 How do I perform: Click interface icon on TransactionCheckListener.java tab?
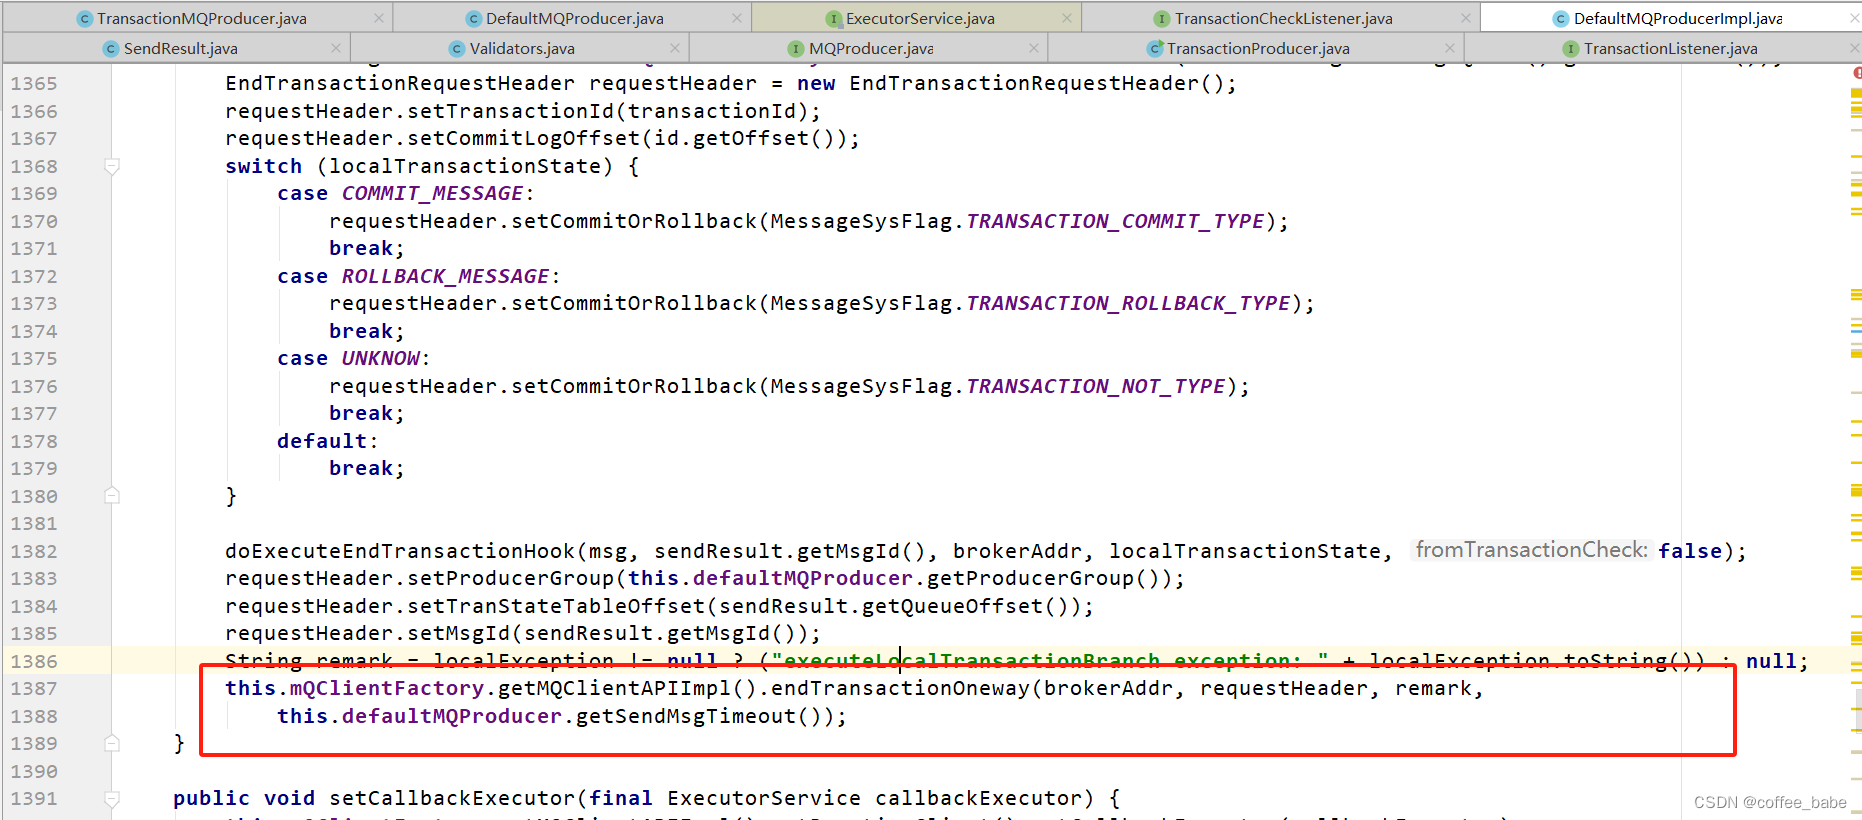pyautogui.click(x=1162, y=19)
